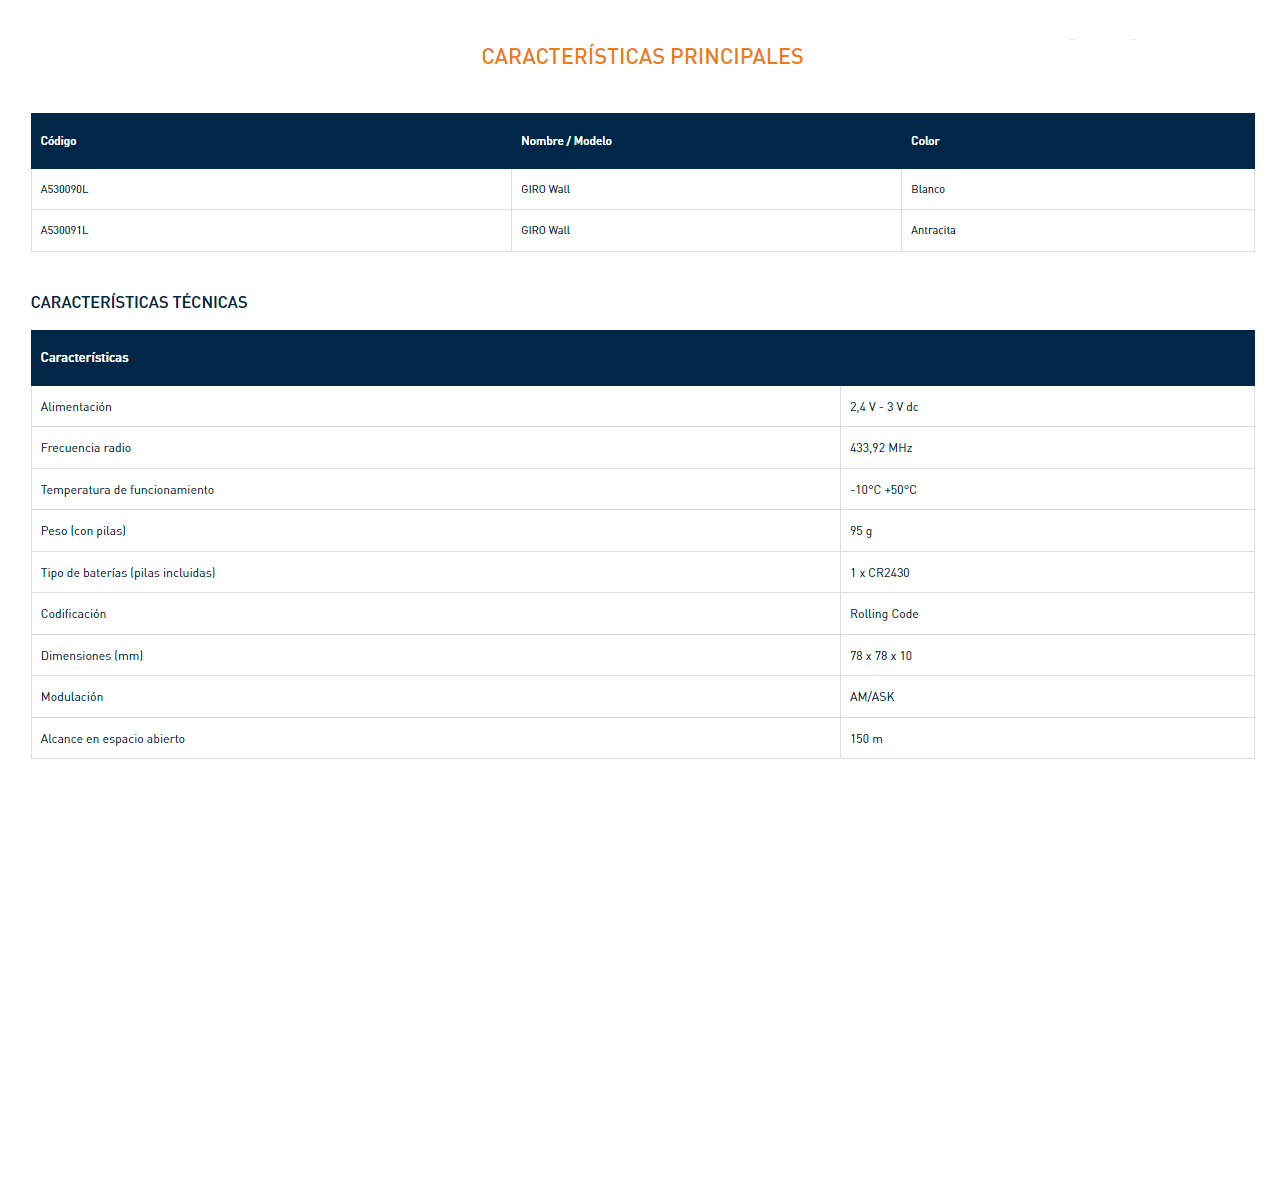Click the AM/ASK modulation value
1285x1200 pixels.
[872, 697]
